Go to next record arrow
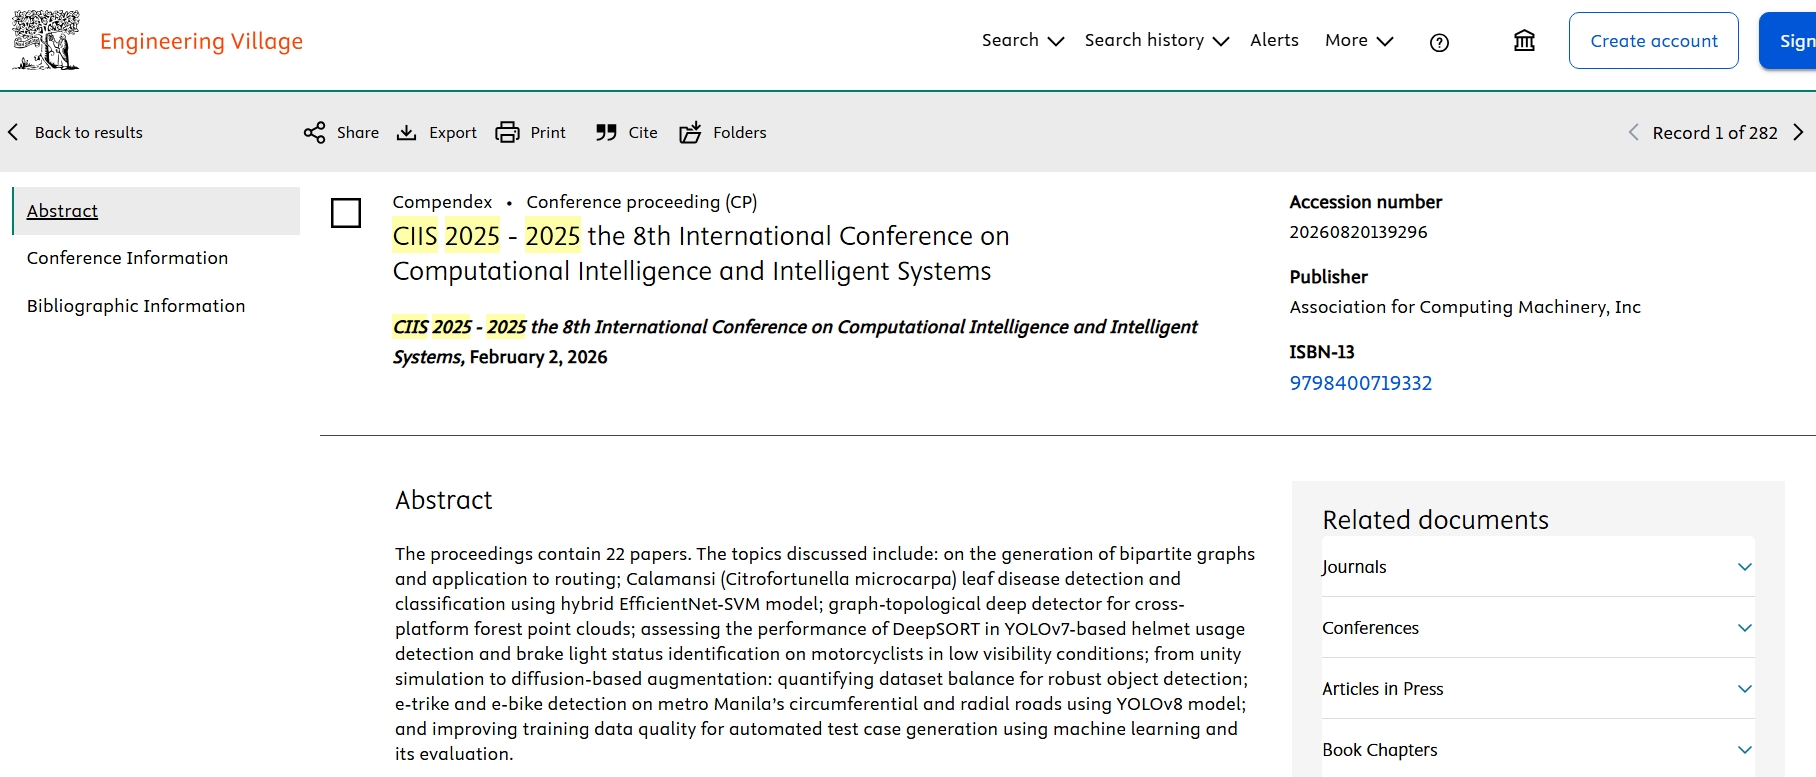 pyautogui.click(x=1798, y=133)
